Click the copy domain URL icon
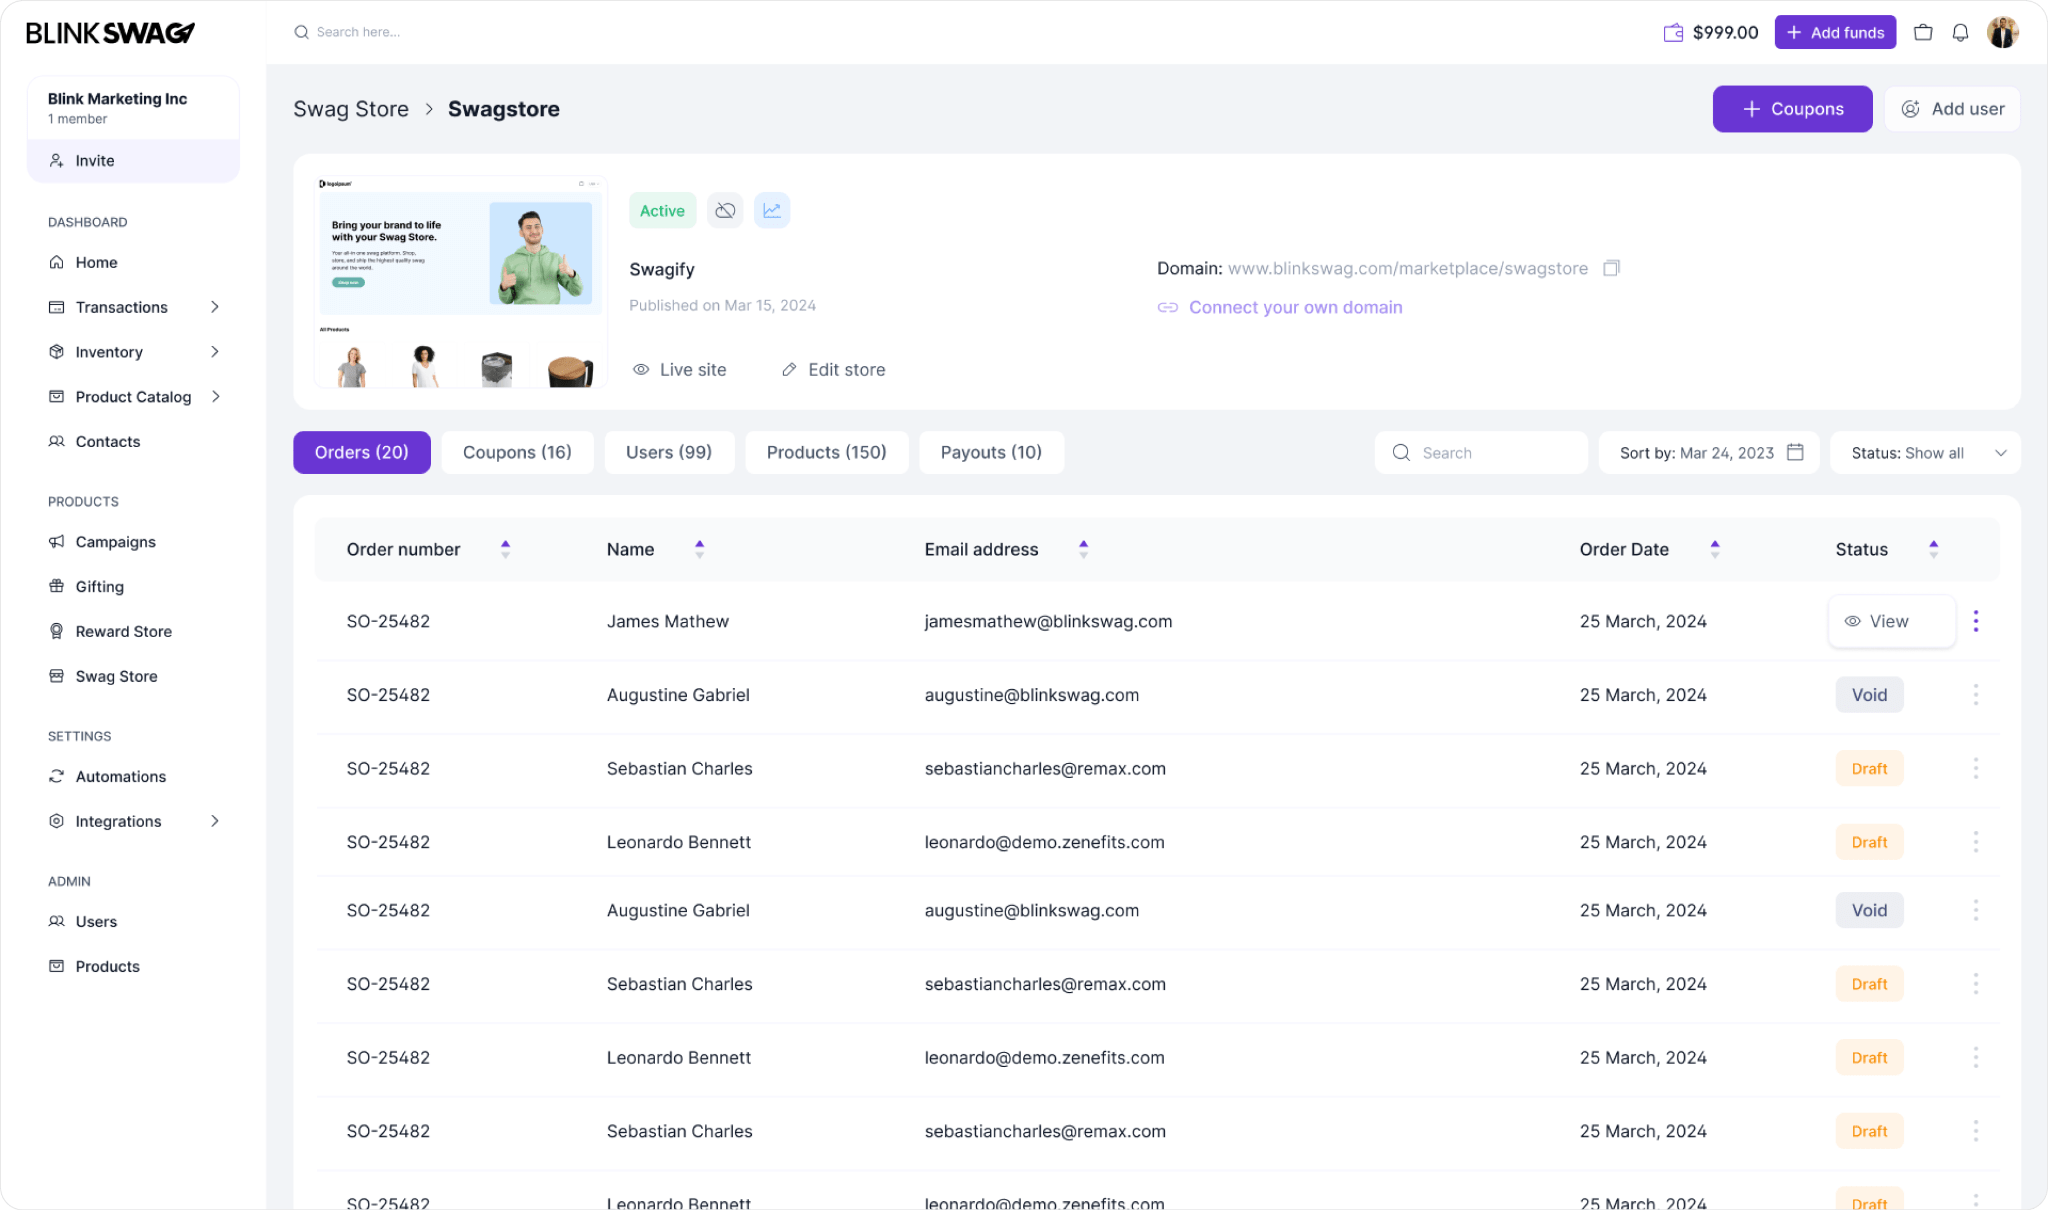This screenshot has width=2048, height=1210. 1613,268
